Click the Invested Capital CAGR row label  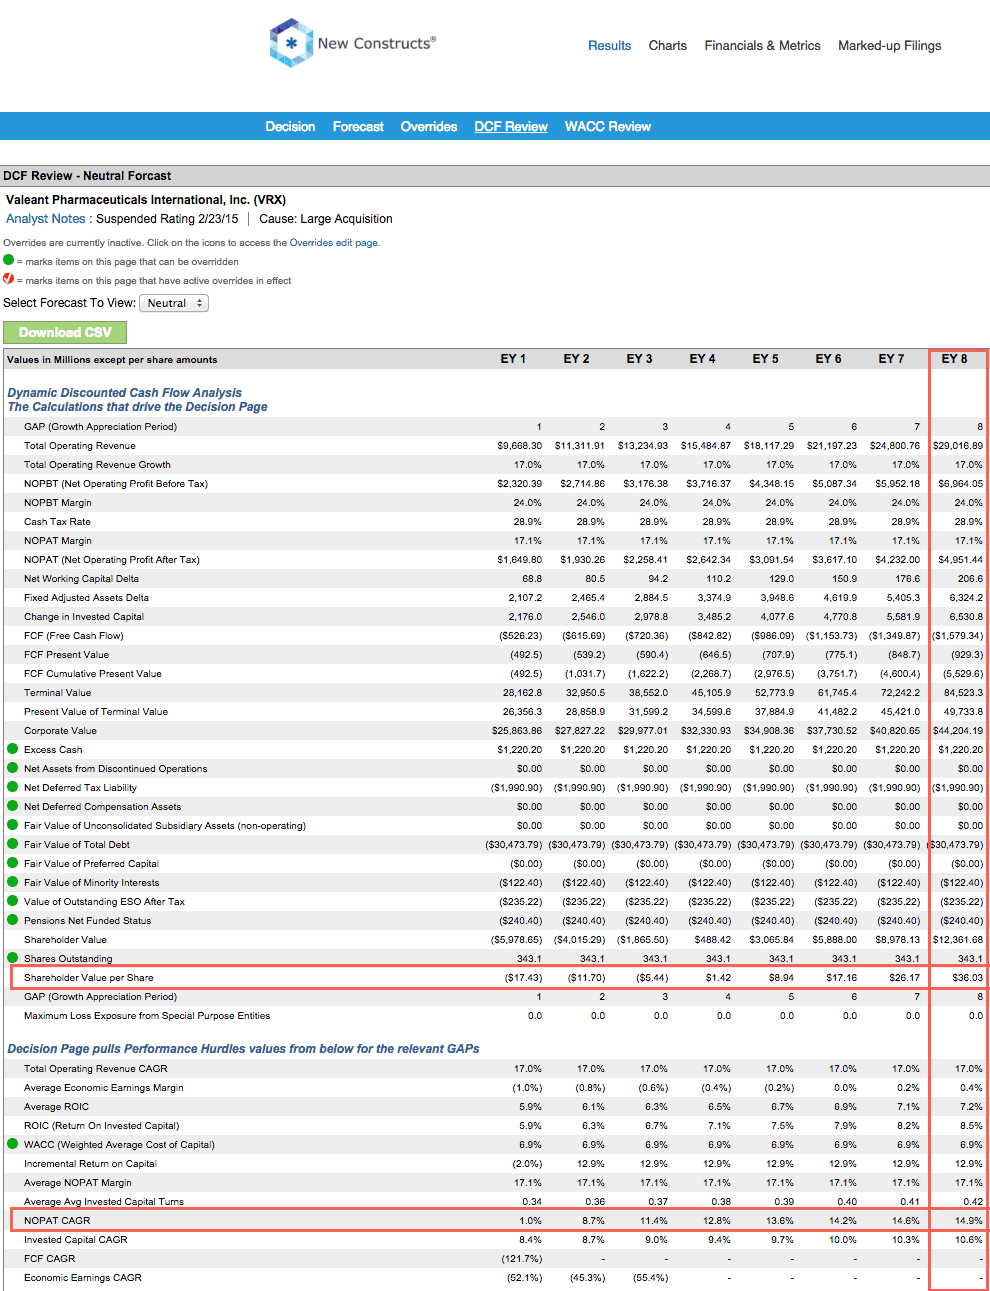(x=76, y=1240)
